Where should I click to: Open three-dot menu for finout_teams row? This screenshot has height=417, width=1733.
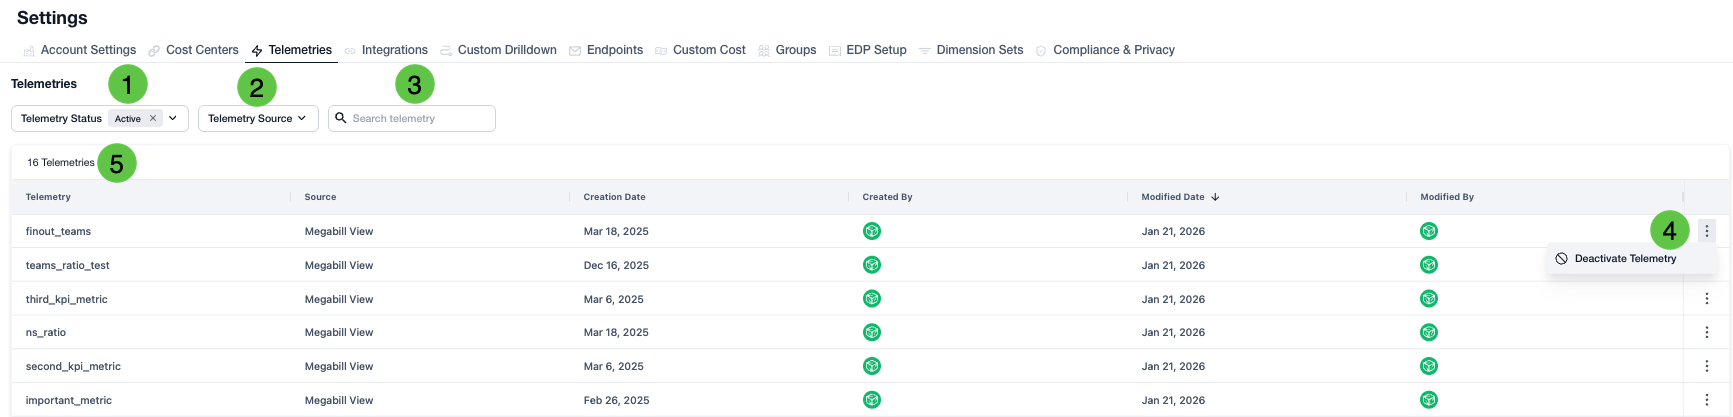[1706, 231]
